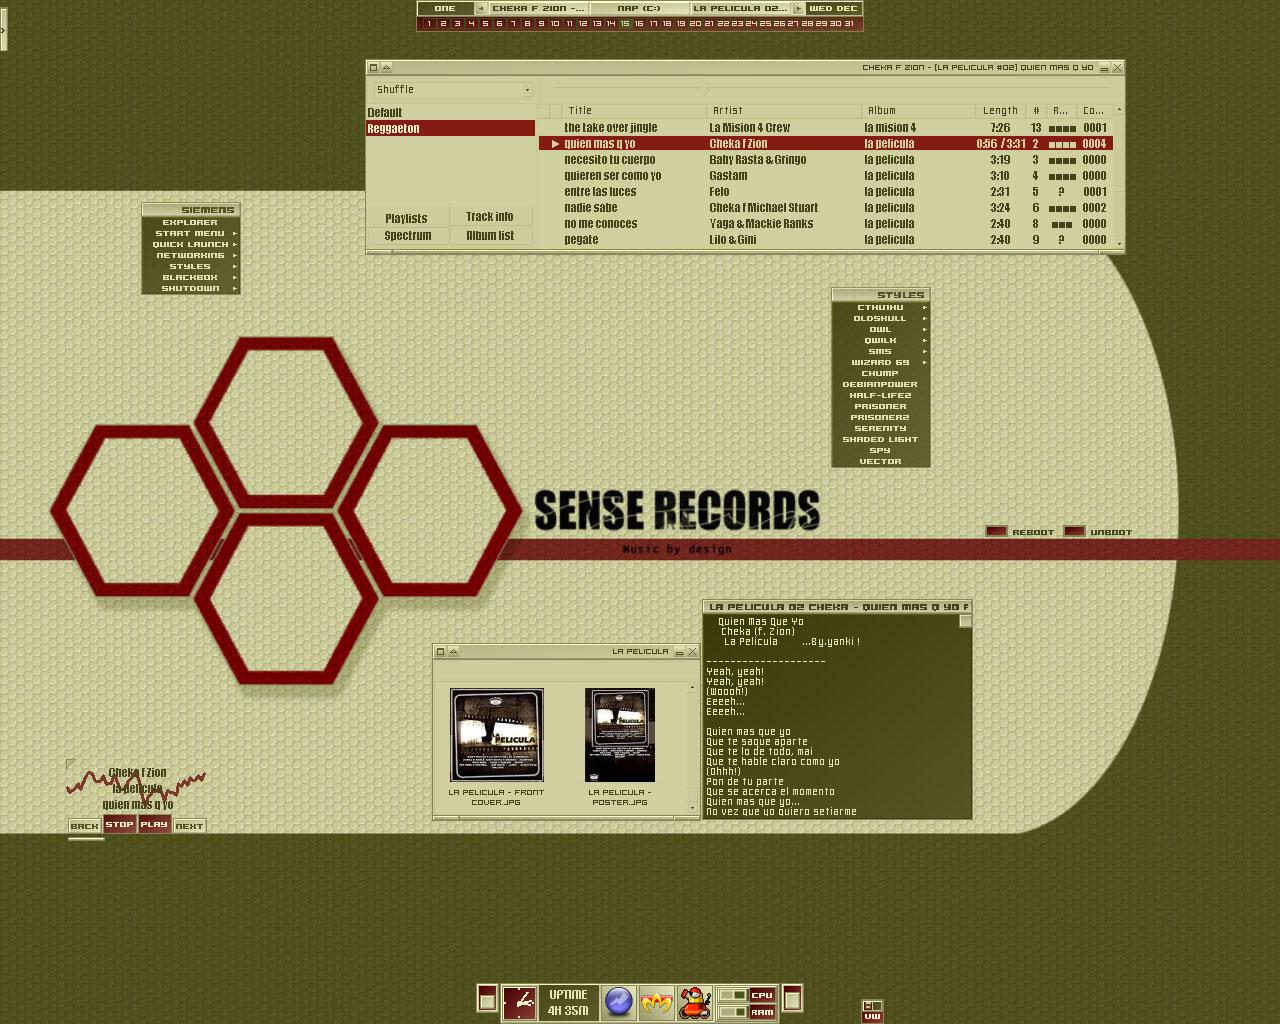This screenshot has width=1280, height=1024.
Task: Open the red robot icon in the dock
Action: point(694,1002)
